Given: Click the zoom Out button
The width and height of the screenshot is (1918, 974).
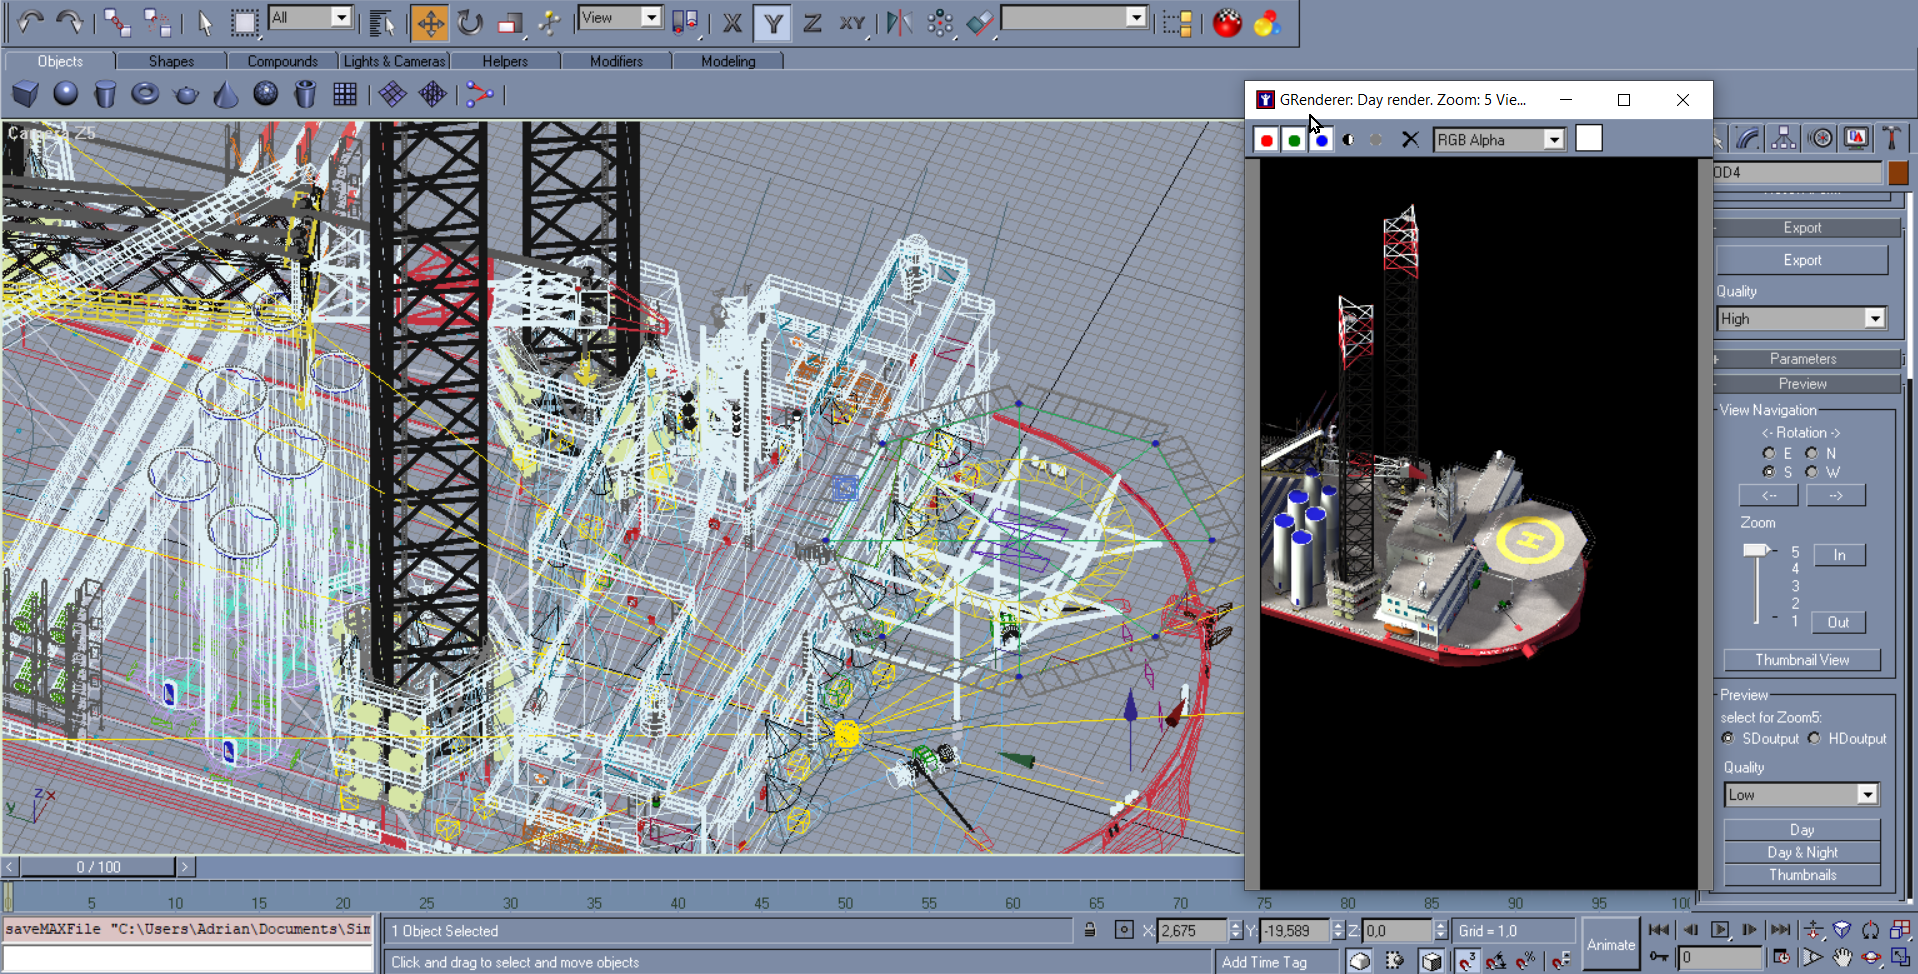Looking at the screenshot, I should pos(1839,622).
